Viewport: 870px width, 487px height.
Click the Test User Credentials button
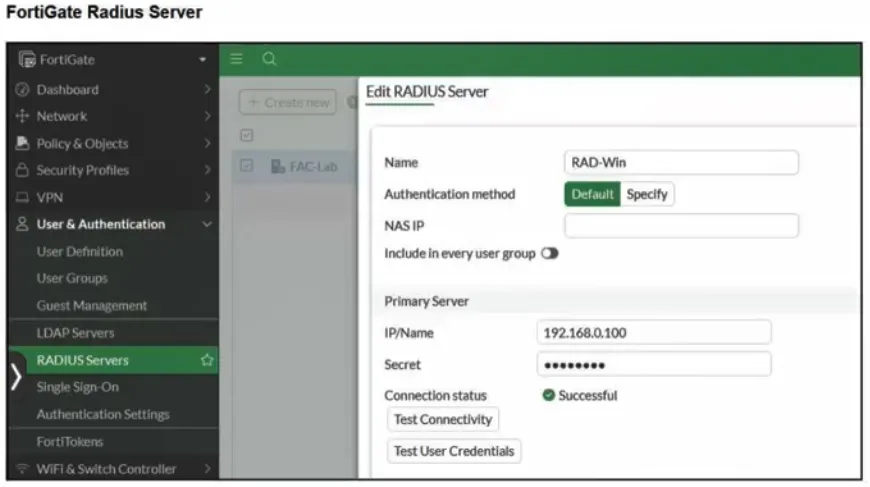[x=454, y=451]
